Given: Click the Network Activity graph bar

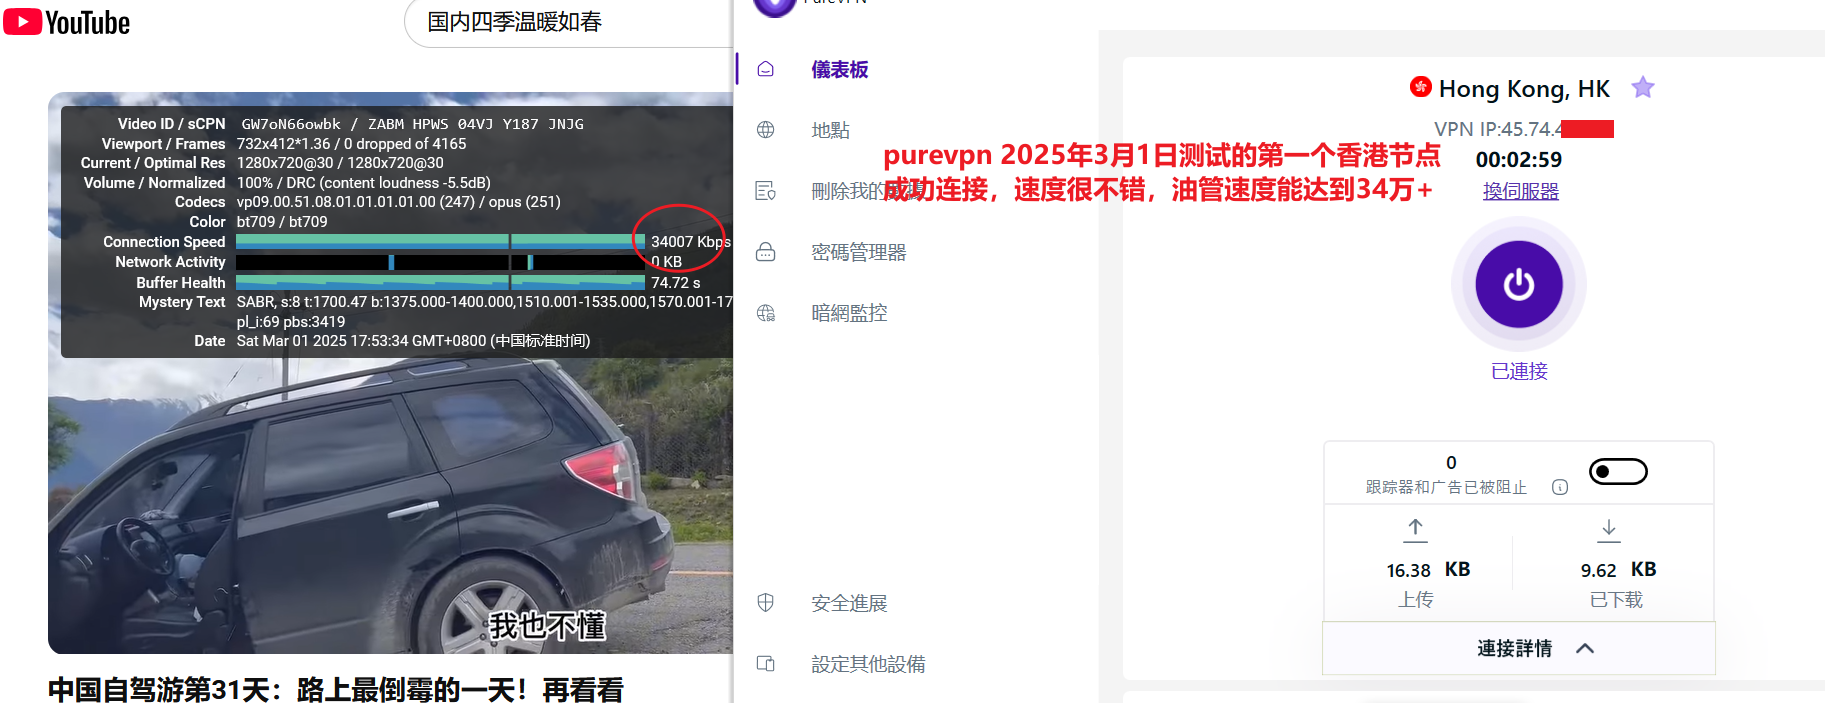Looking at the screenshot, I should tap(440, 262).
